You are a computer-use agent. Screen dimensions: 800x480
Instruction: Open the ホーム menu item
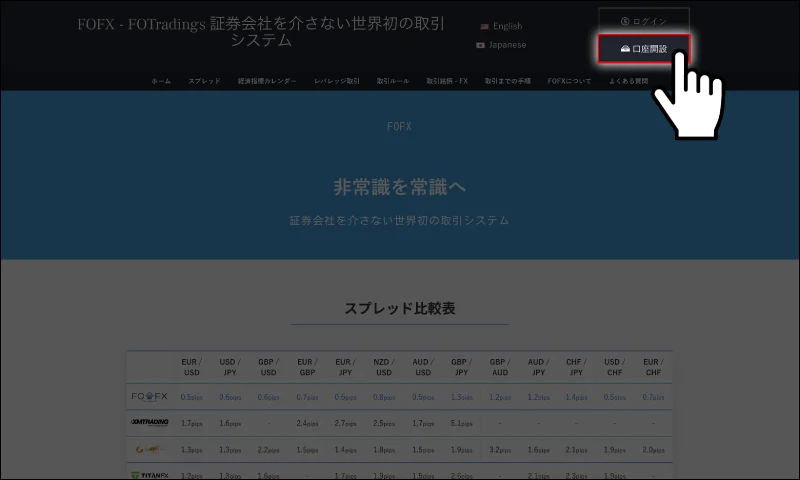tap(161, 80)
